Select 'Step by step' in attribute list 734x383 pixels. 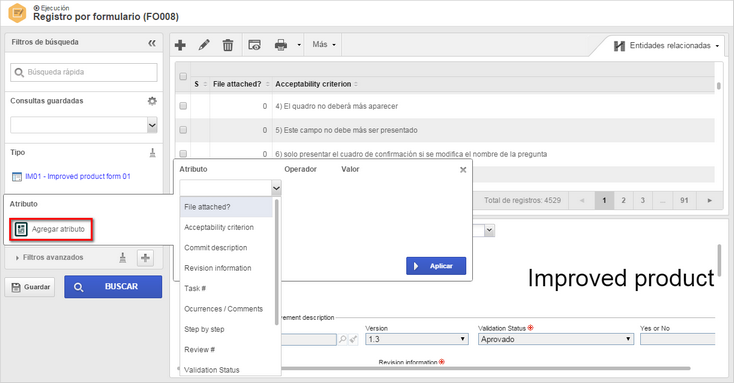click(226, 329)
